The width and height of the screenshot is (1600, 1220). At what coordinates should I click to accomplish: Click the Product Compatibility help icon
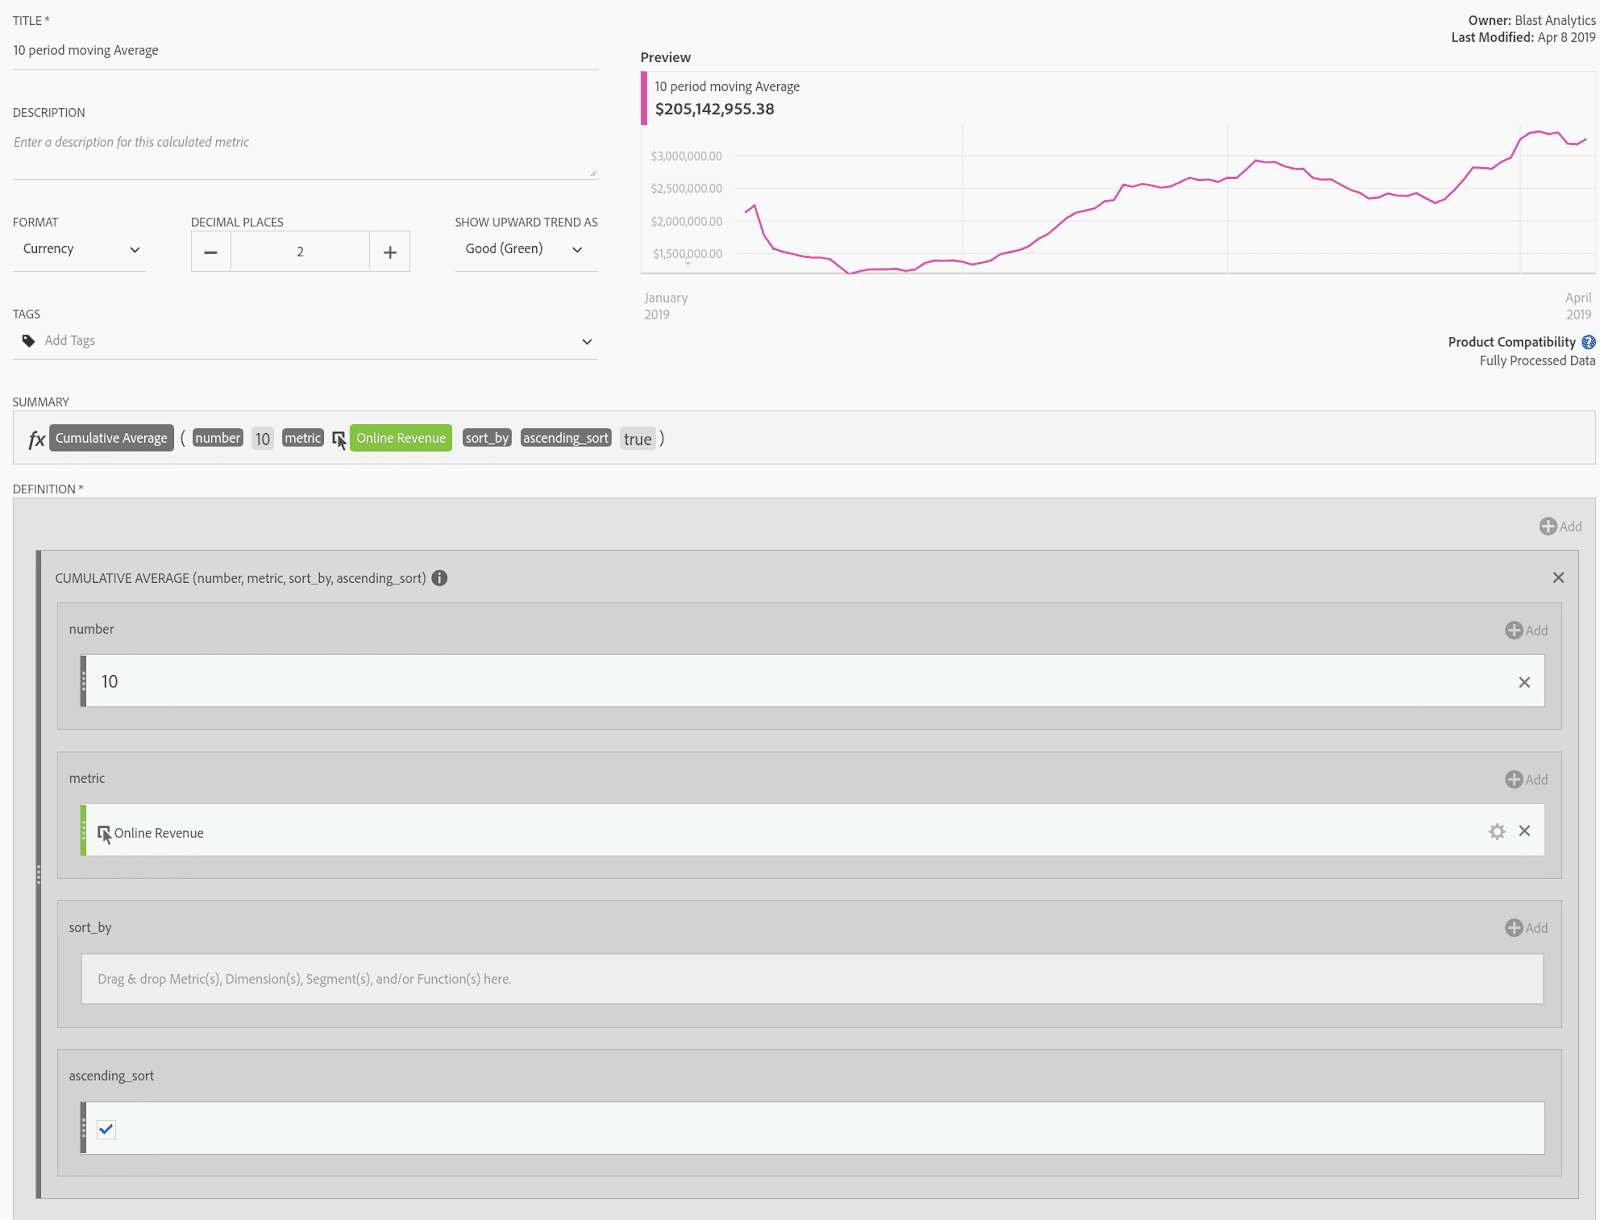pyautogui.click(x=1588, y=342)
